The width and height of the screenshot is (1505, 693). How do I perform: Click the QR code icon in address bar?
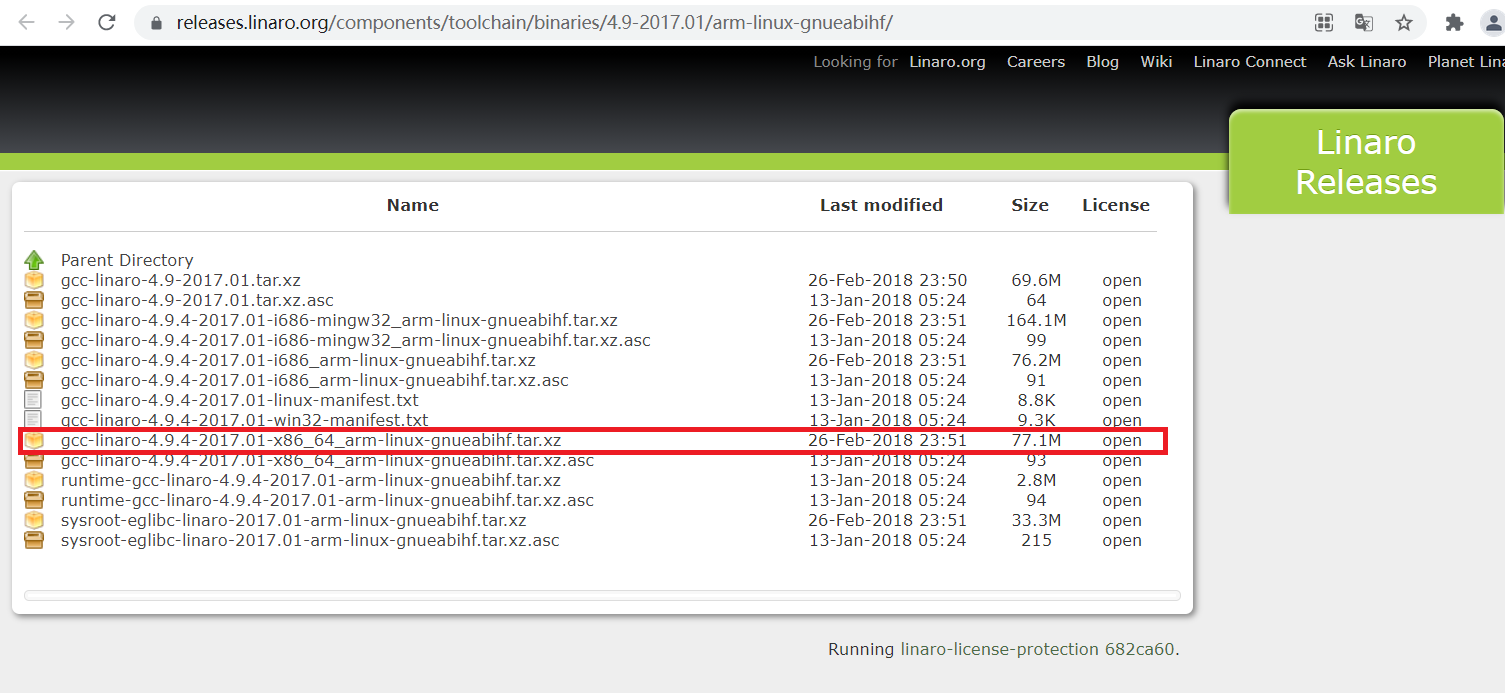tap(1324, 22)
